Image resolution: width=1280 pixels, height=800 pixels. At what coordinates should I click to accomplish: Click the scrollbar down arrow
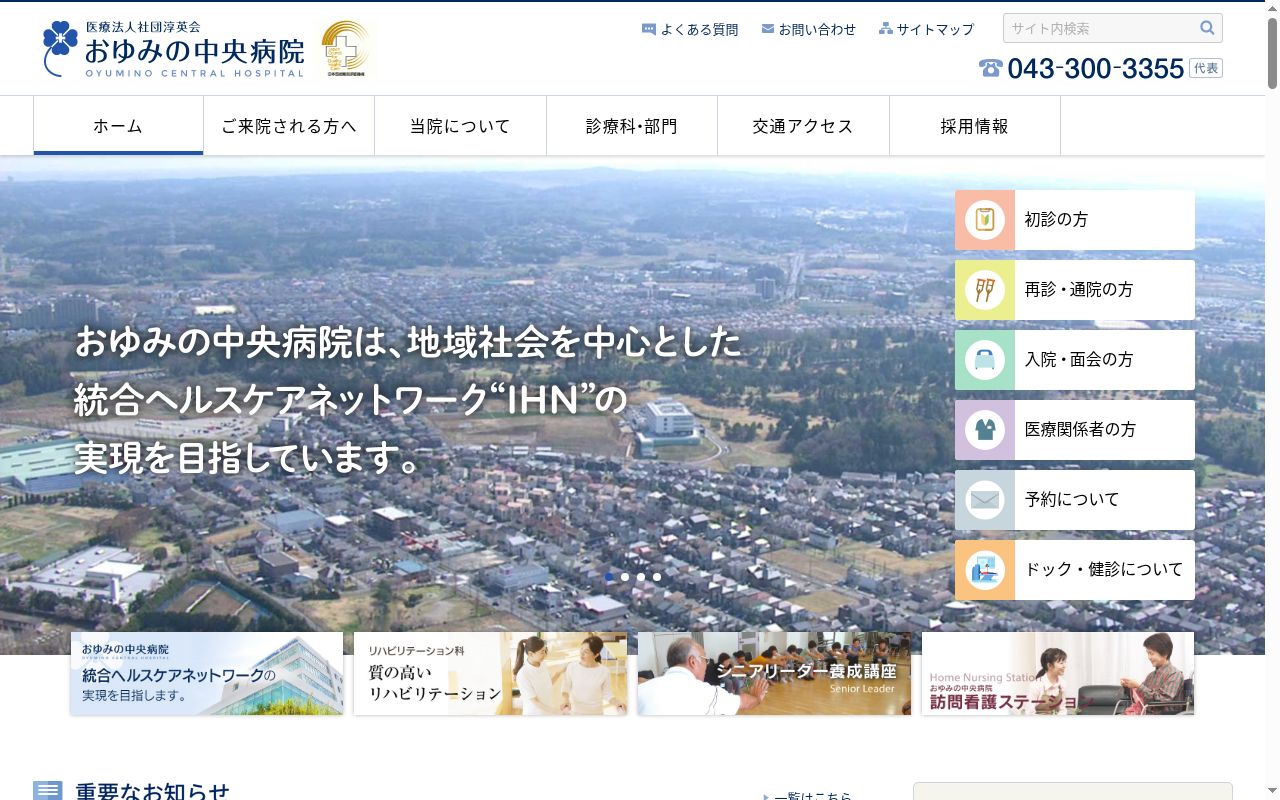[x=1272, y=792]
